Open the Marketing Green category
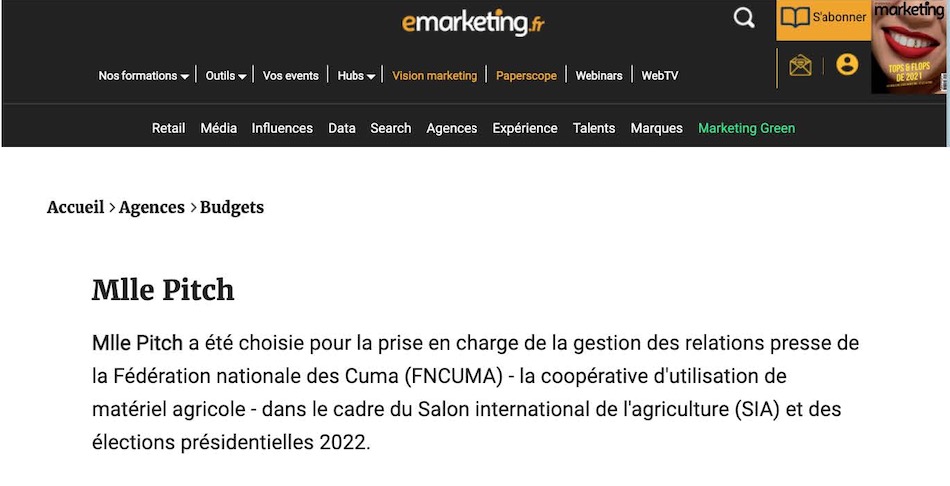950x486 pixels. pyautogui.click(x=746, y=128)
